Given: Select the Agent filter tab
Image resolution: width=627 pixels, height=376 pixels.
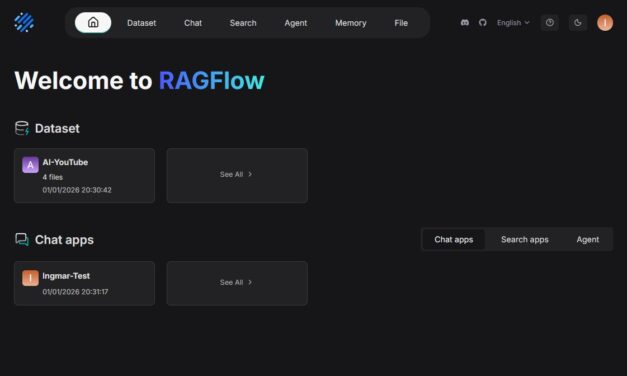Looking at the screenshot, I should click(588, 240).
